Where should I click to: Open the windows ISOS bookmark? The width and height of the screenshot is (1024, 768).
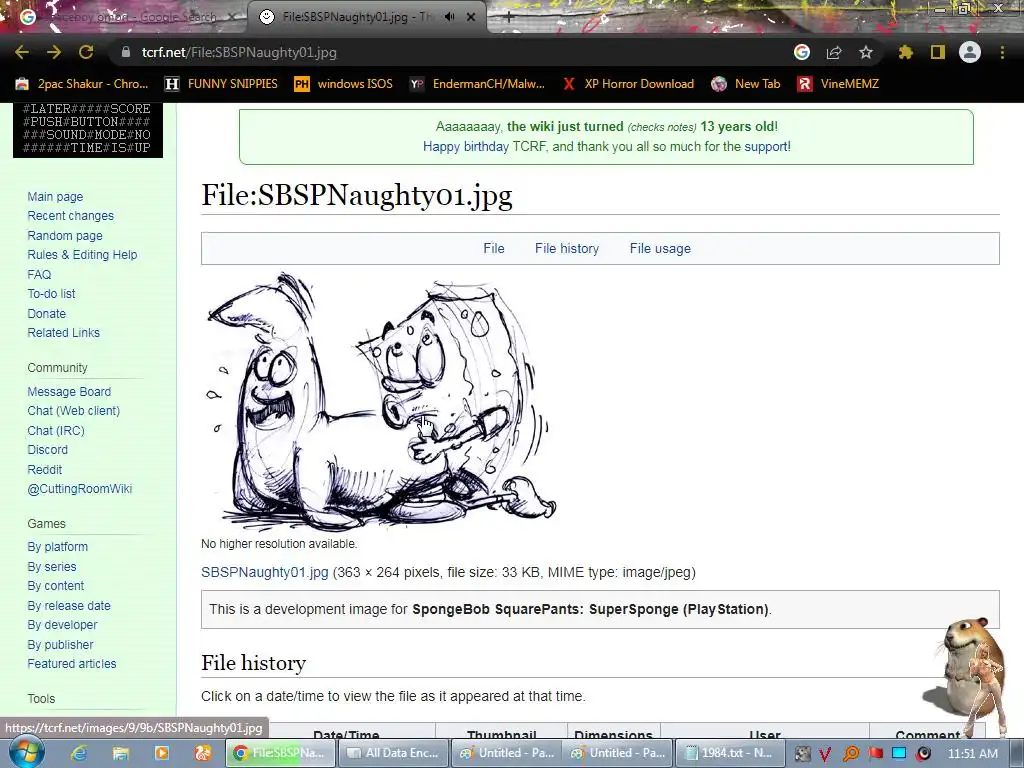click(344, 84)
